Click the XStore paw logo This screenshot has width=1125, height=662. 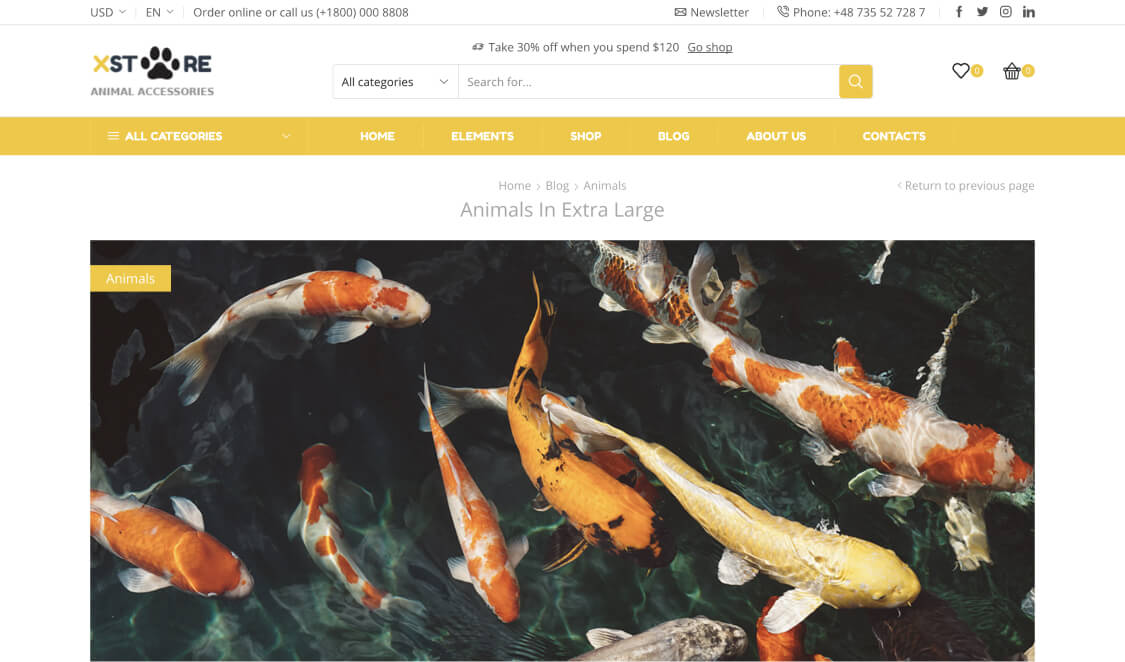152,71
